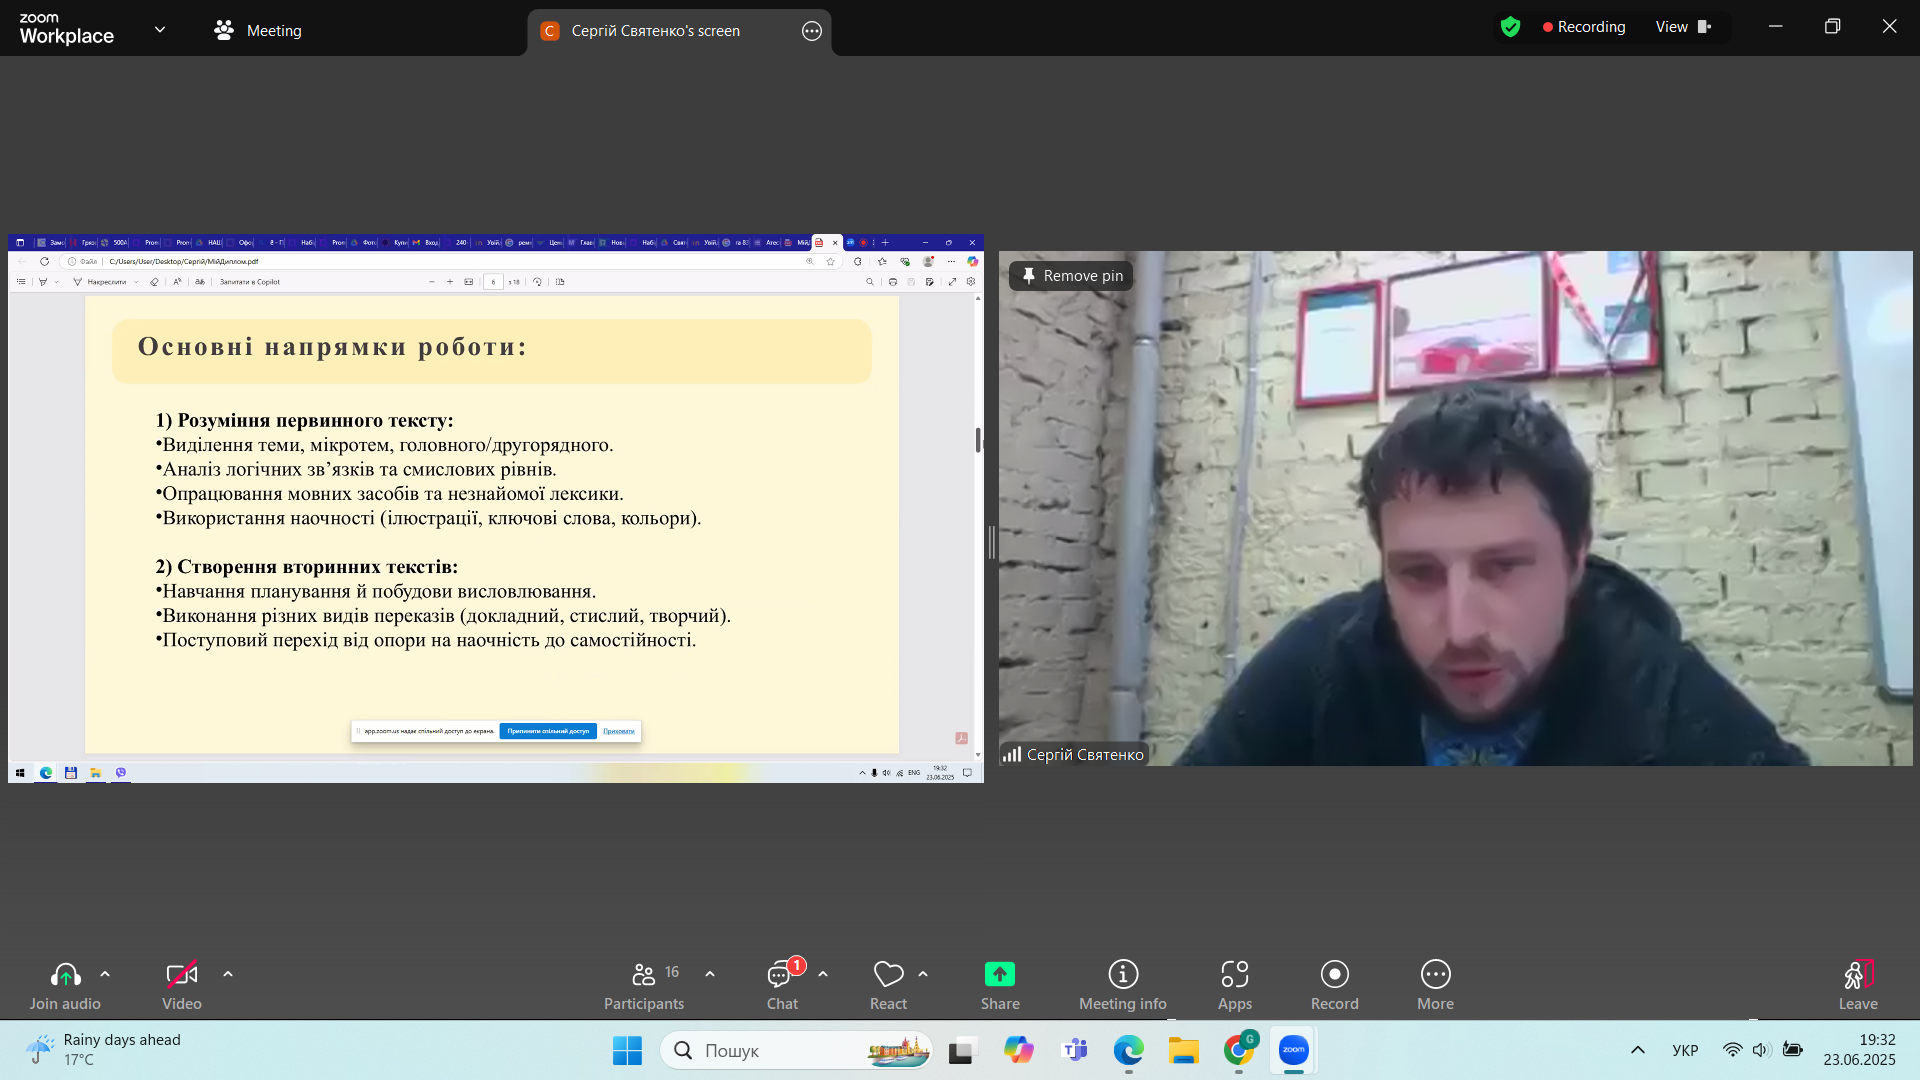1920x1080 pixels.
Task: Toggle the Video camera on
Action: [182, 986]
